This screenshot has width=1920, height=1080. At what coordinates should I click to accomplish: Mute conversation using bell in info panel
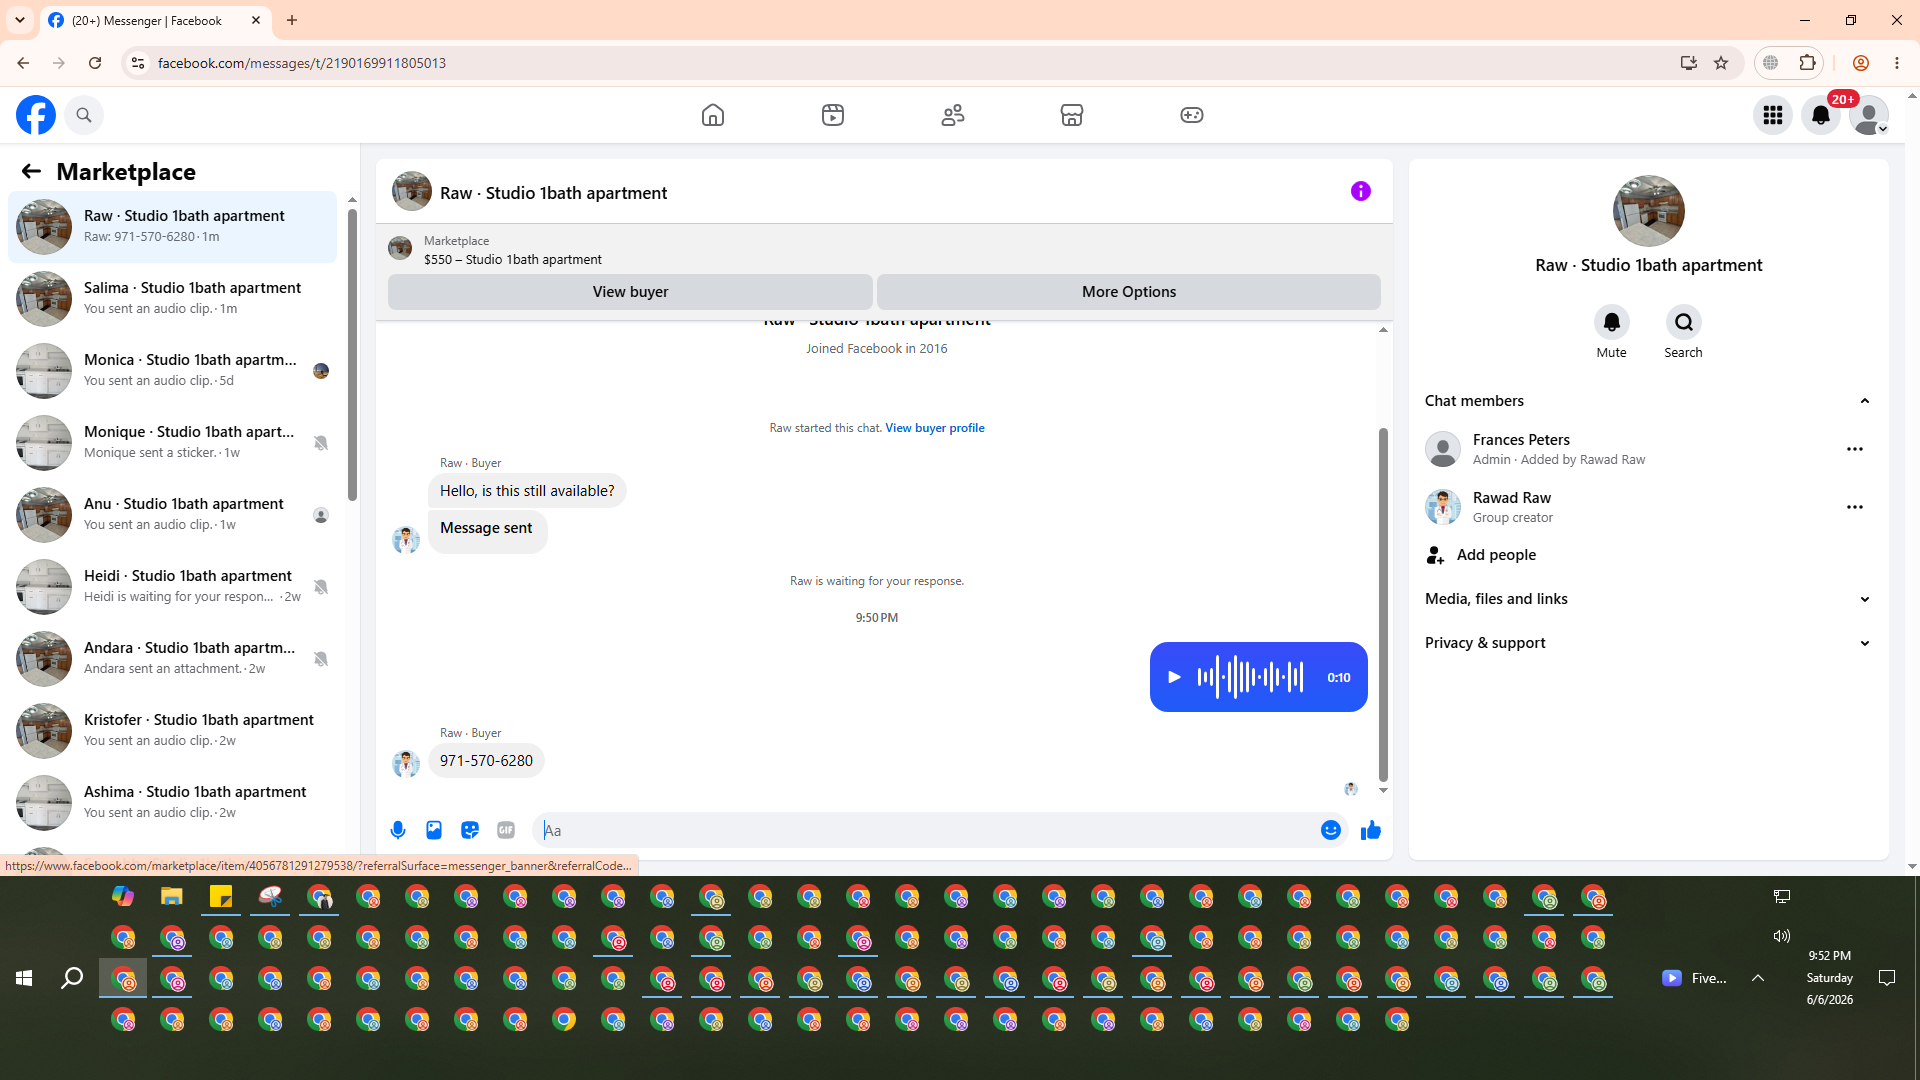pos(1611,322)
